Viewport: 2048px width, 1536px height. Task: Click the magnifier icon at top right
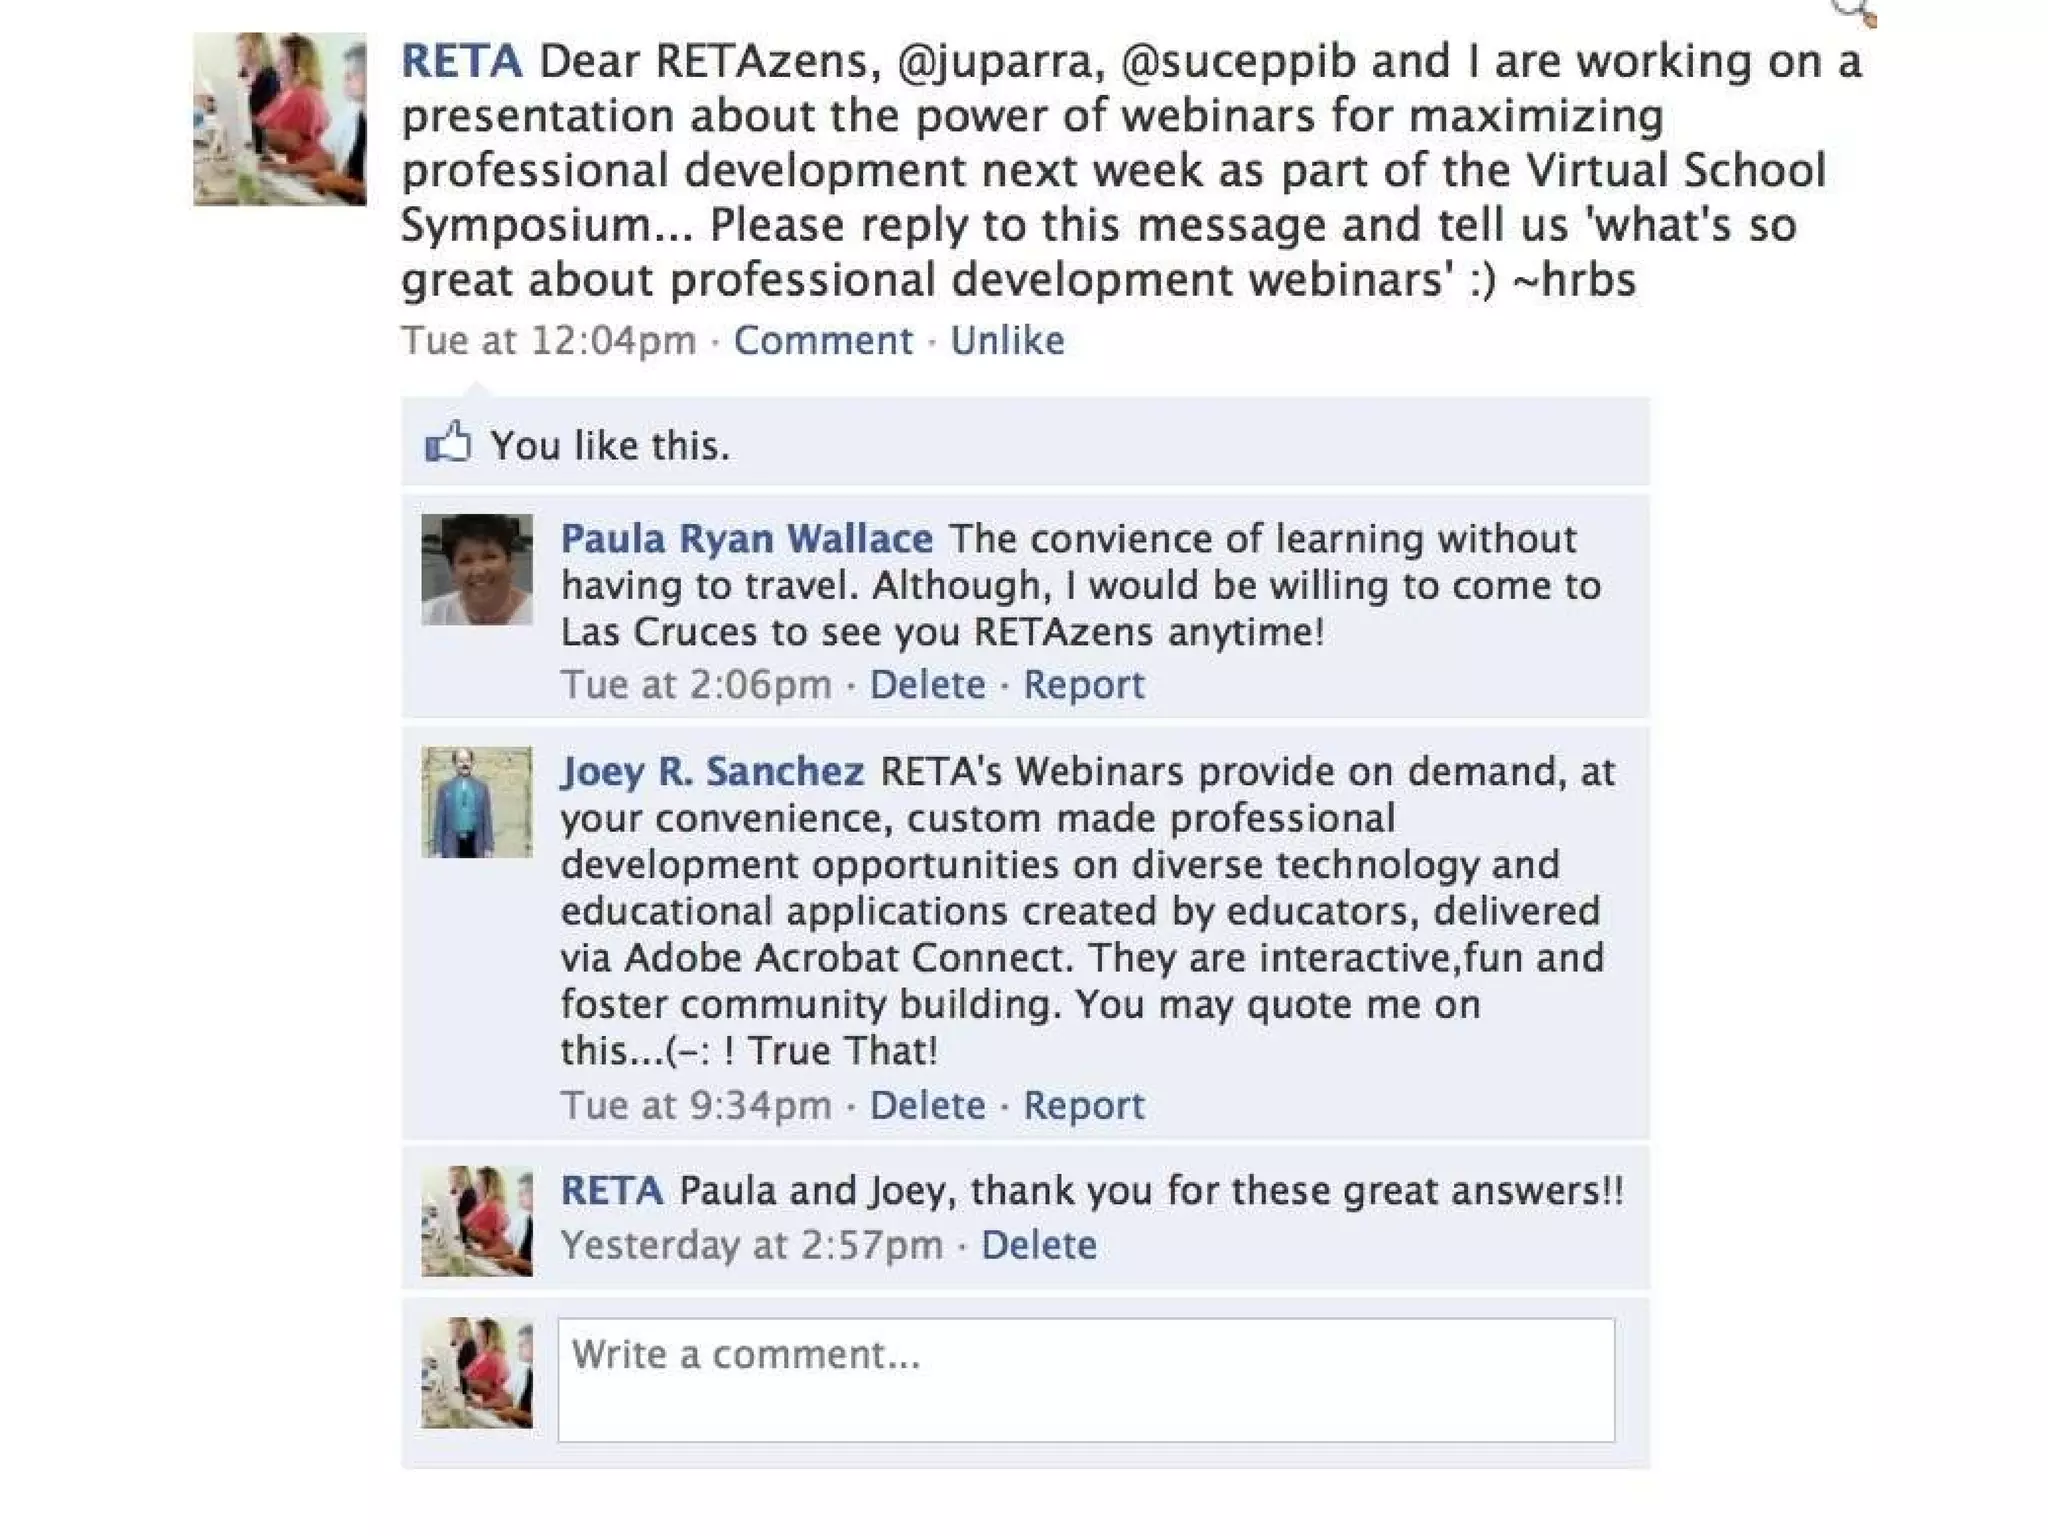coord(1855,12)
